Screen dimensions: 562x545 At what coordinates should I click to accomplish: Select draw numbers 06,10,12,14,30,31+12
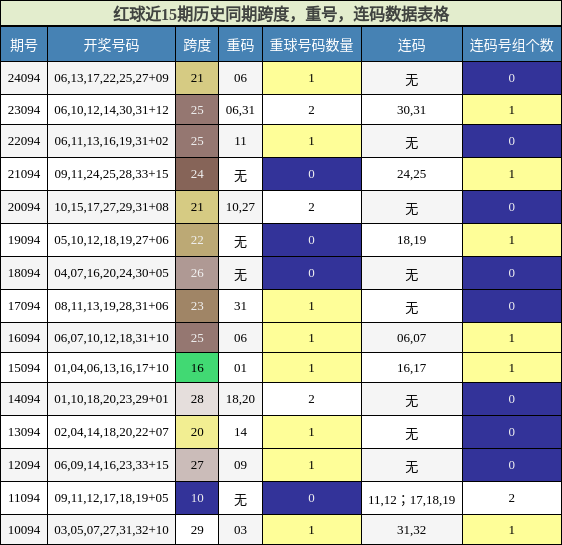(x=111, y=110)
